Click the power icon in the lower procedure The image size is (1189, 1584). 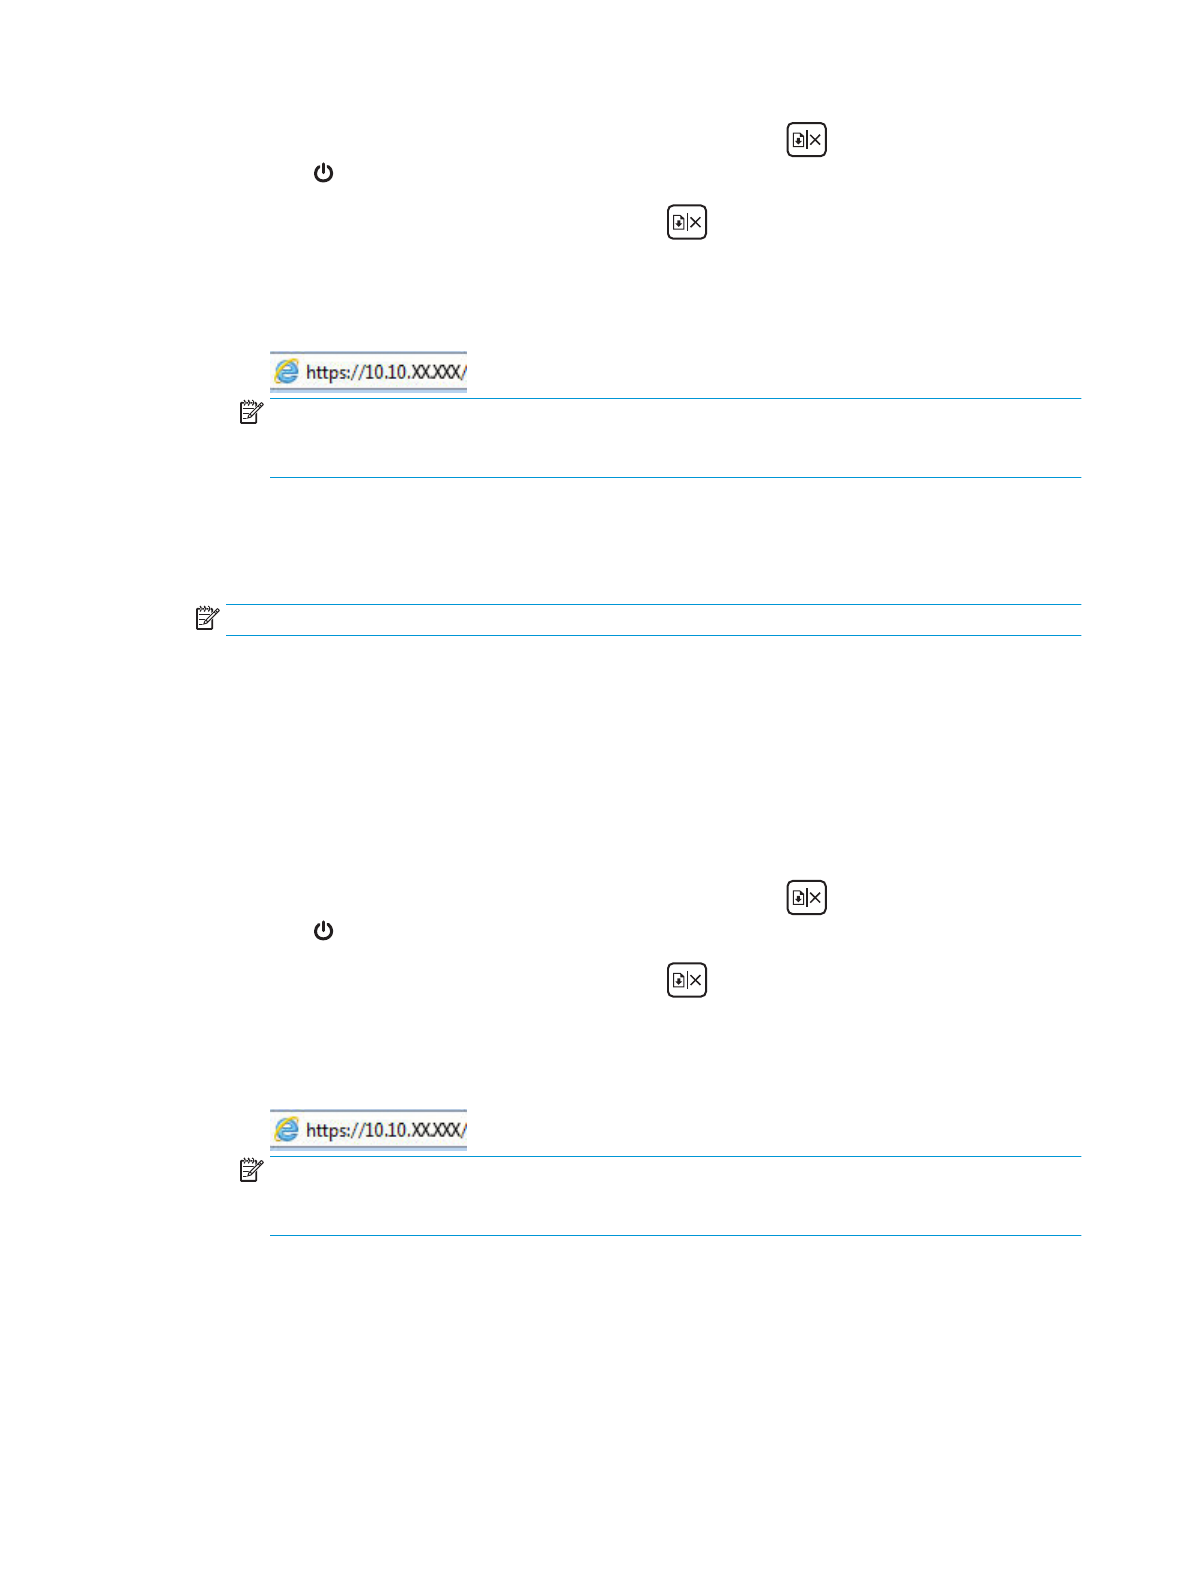[323, 931]
